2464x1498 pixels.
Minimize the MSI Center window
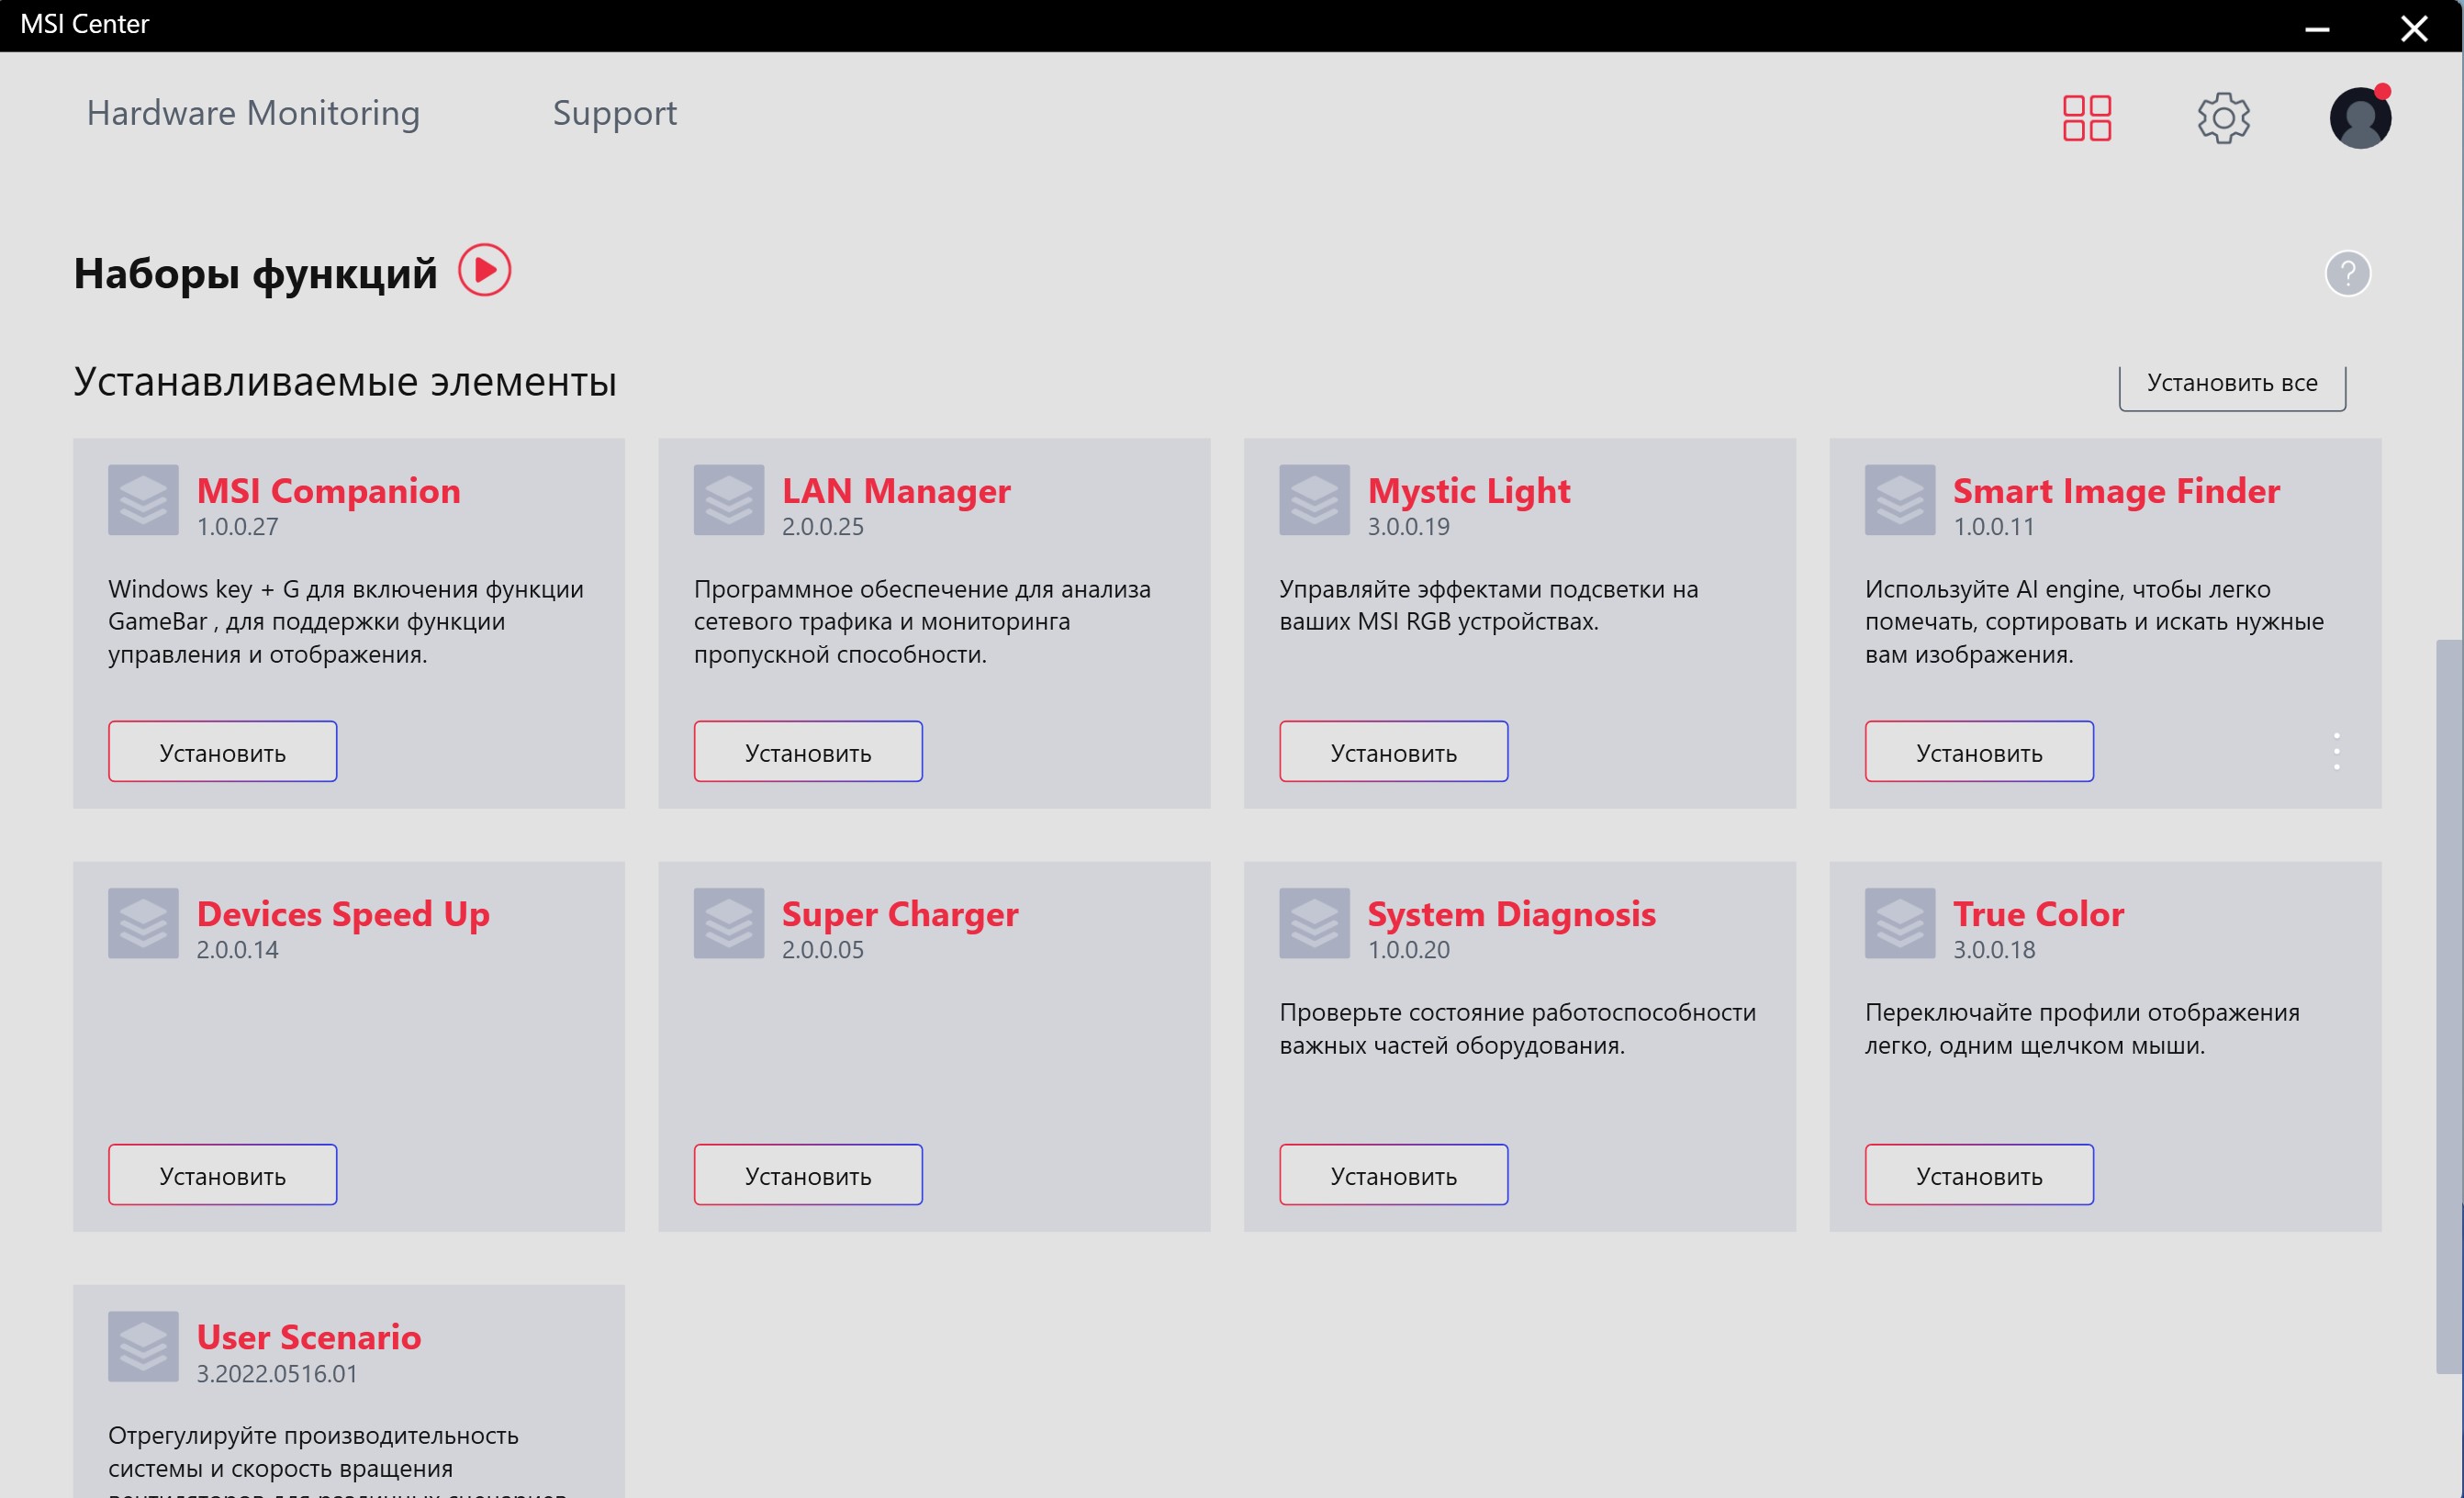tap(2316, 28)
